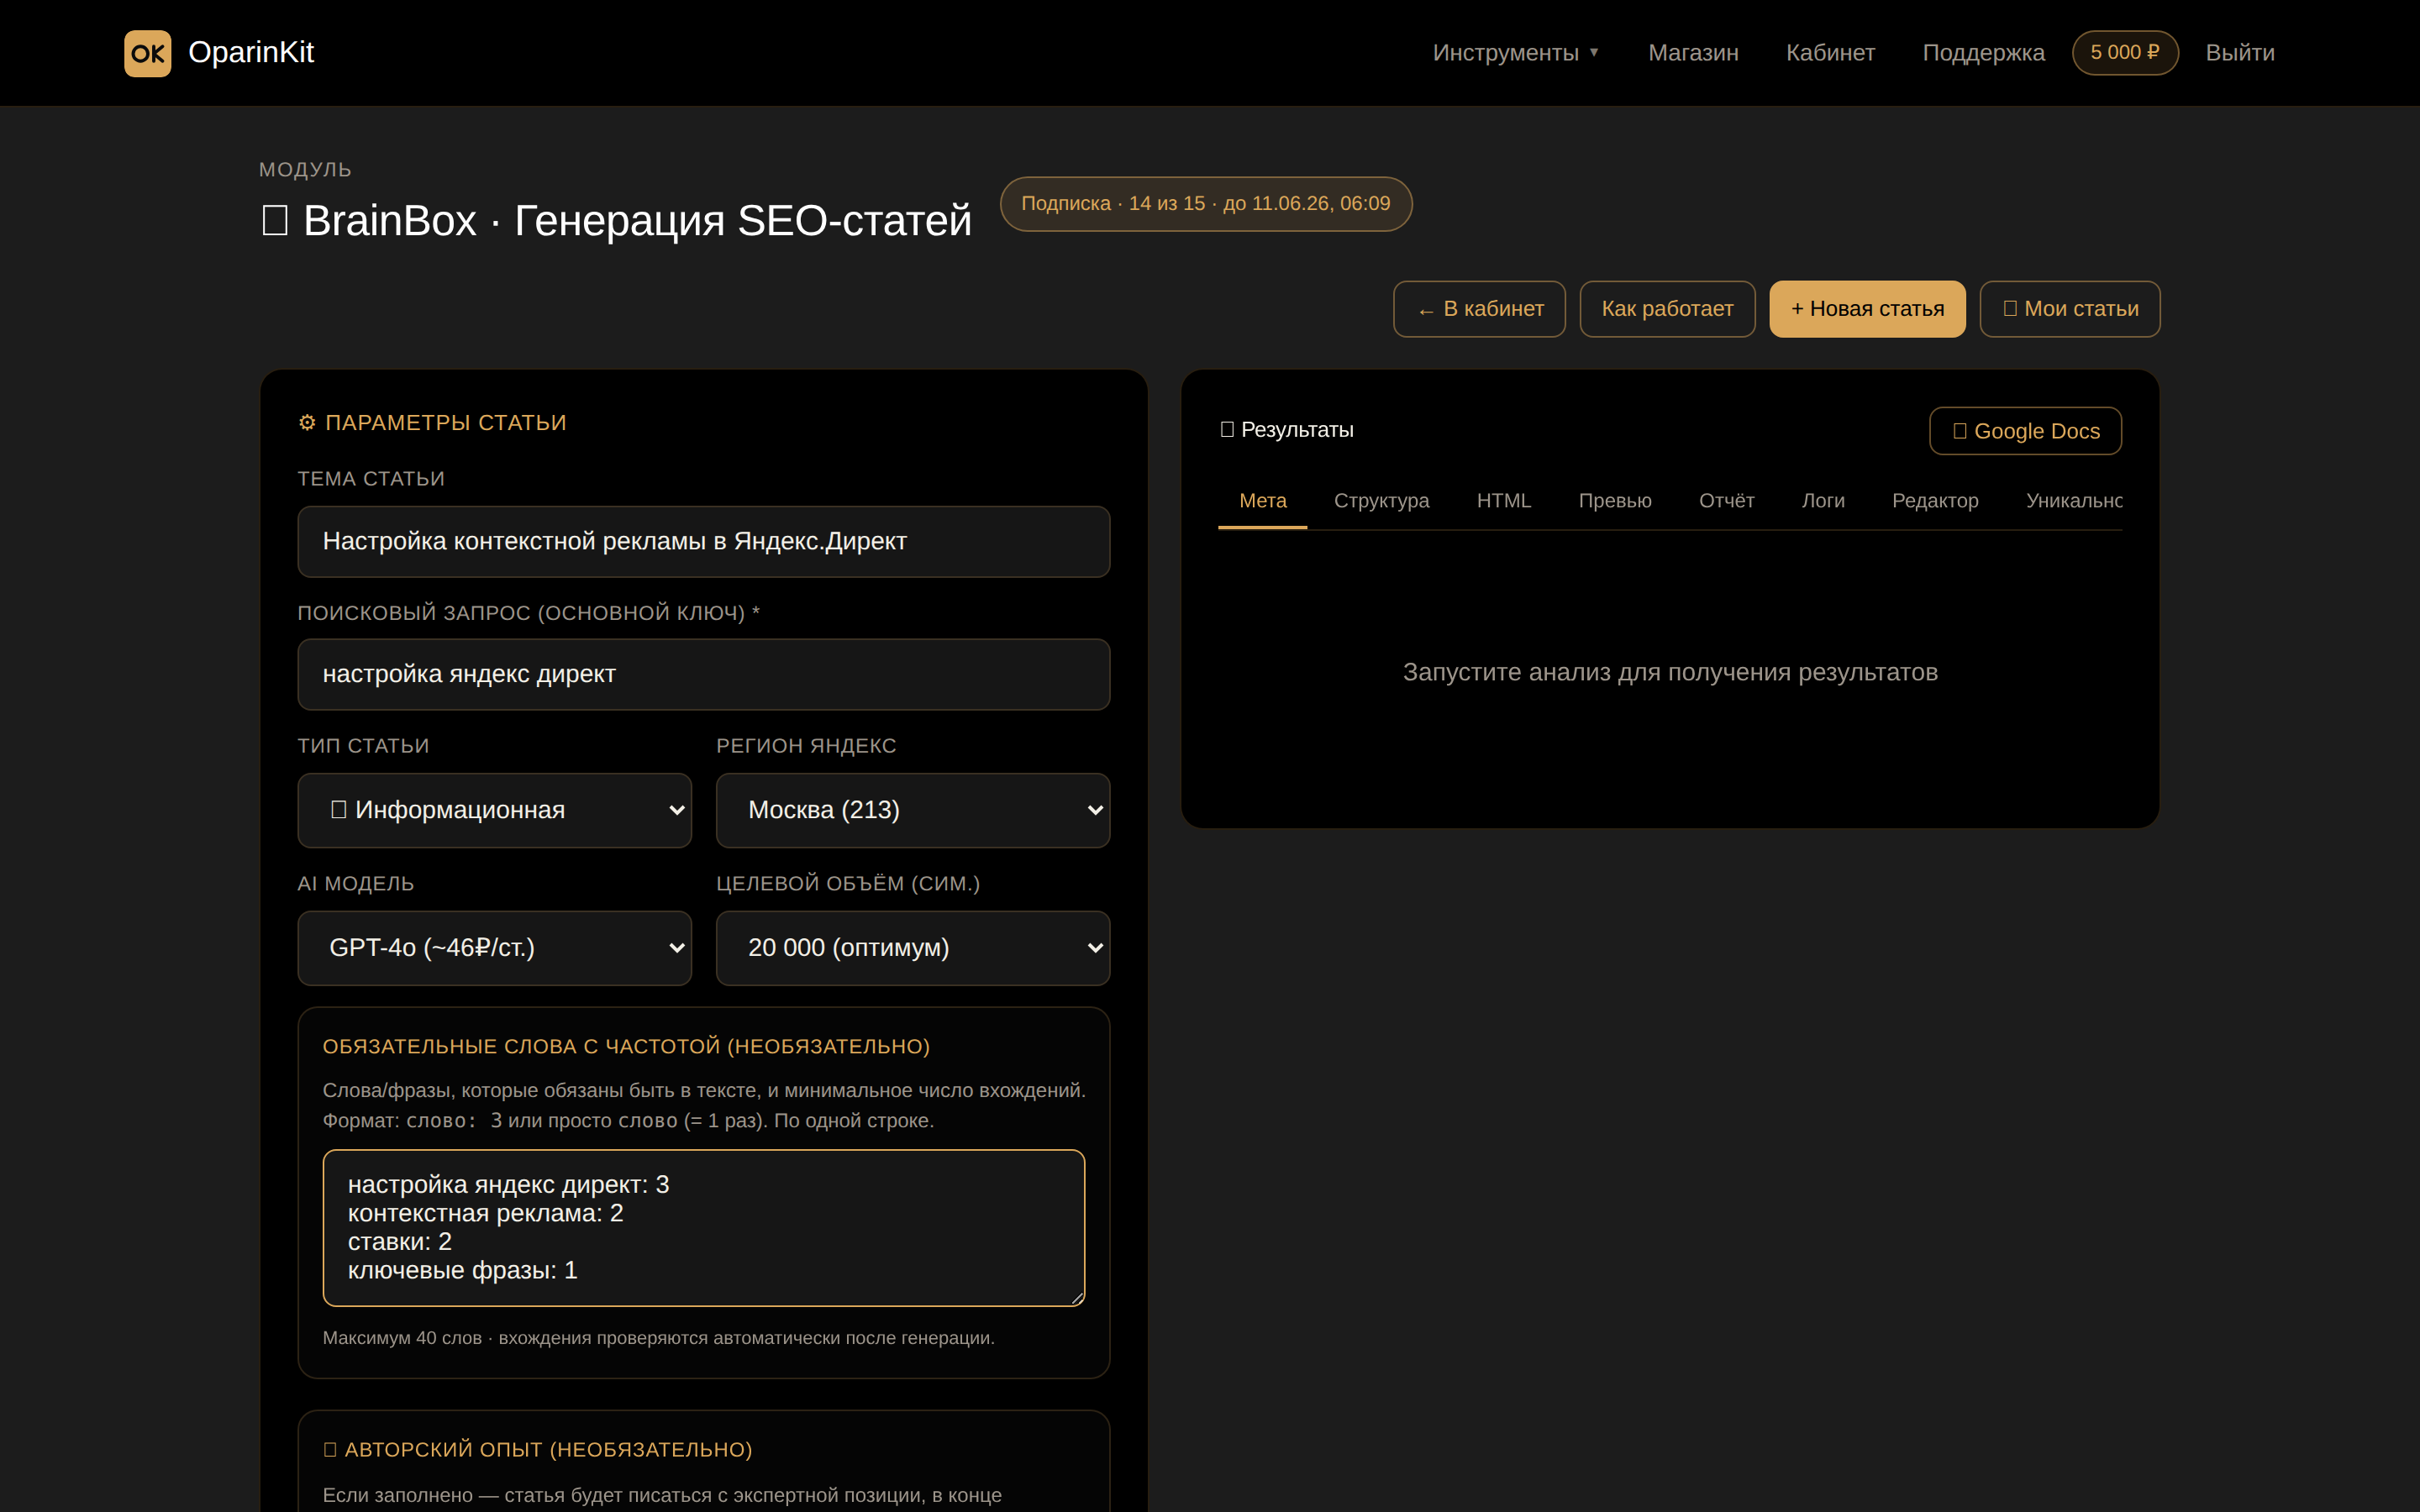The image size is (2420, 1512).
Task: Click the Запустите анализ для получения результатов placeholder
Action: tap(1670, 673)
